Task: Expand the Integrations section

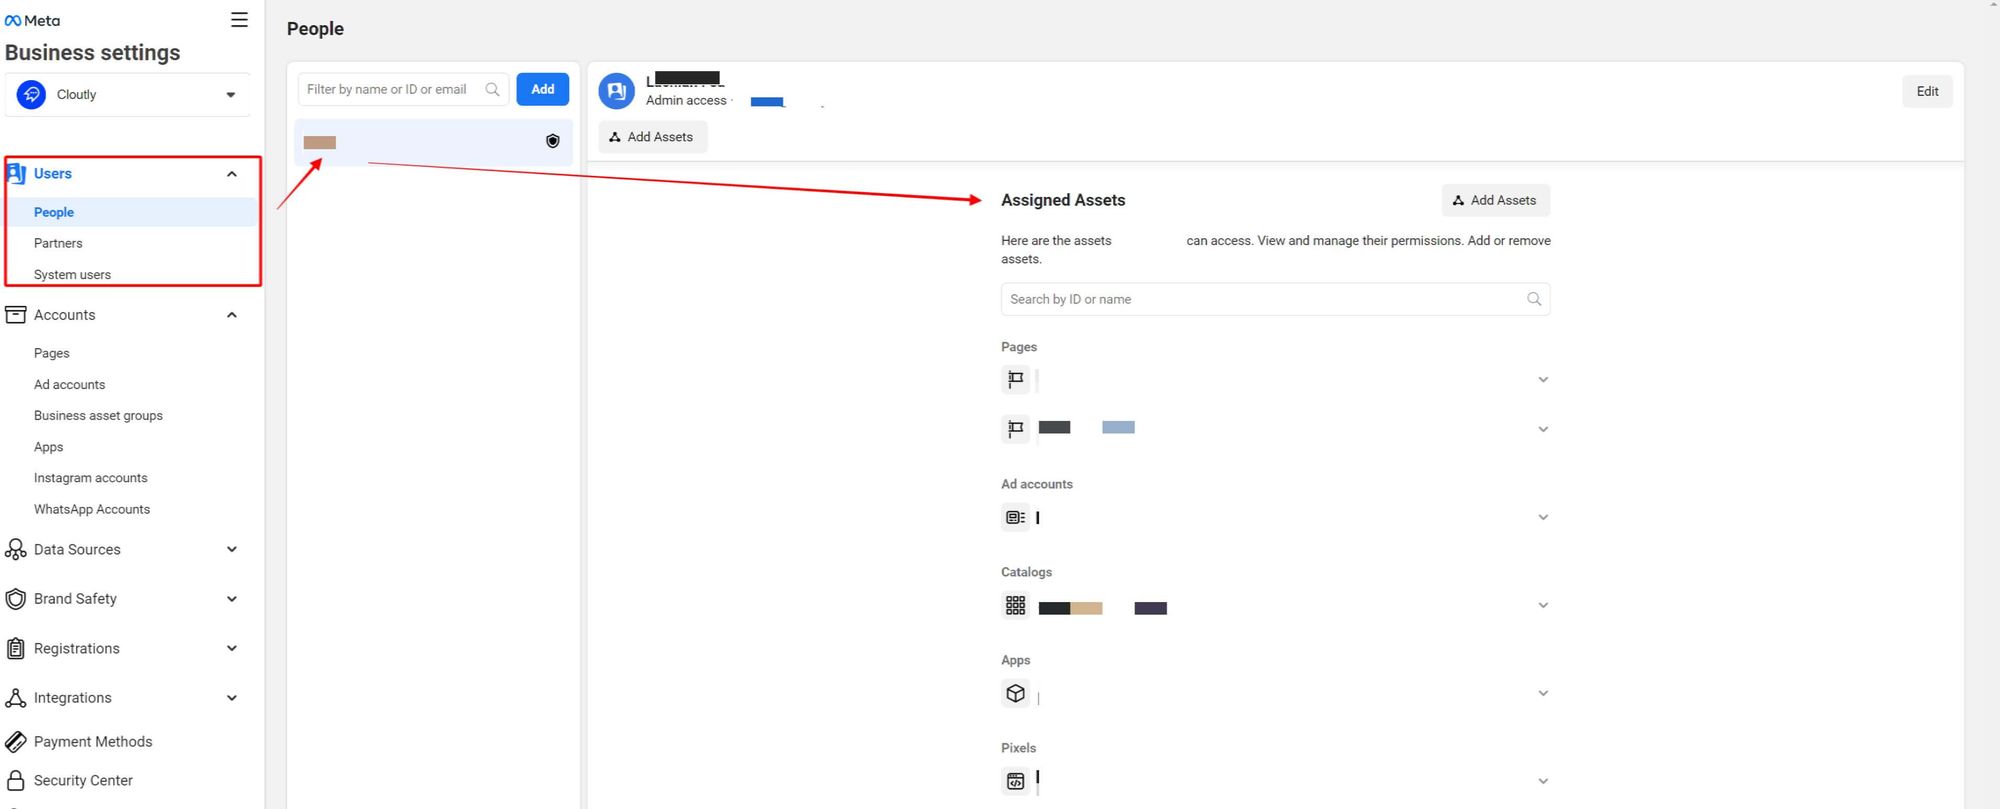Action: point(231,698)
